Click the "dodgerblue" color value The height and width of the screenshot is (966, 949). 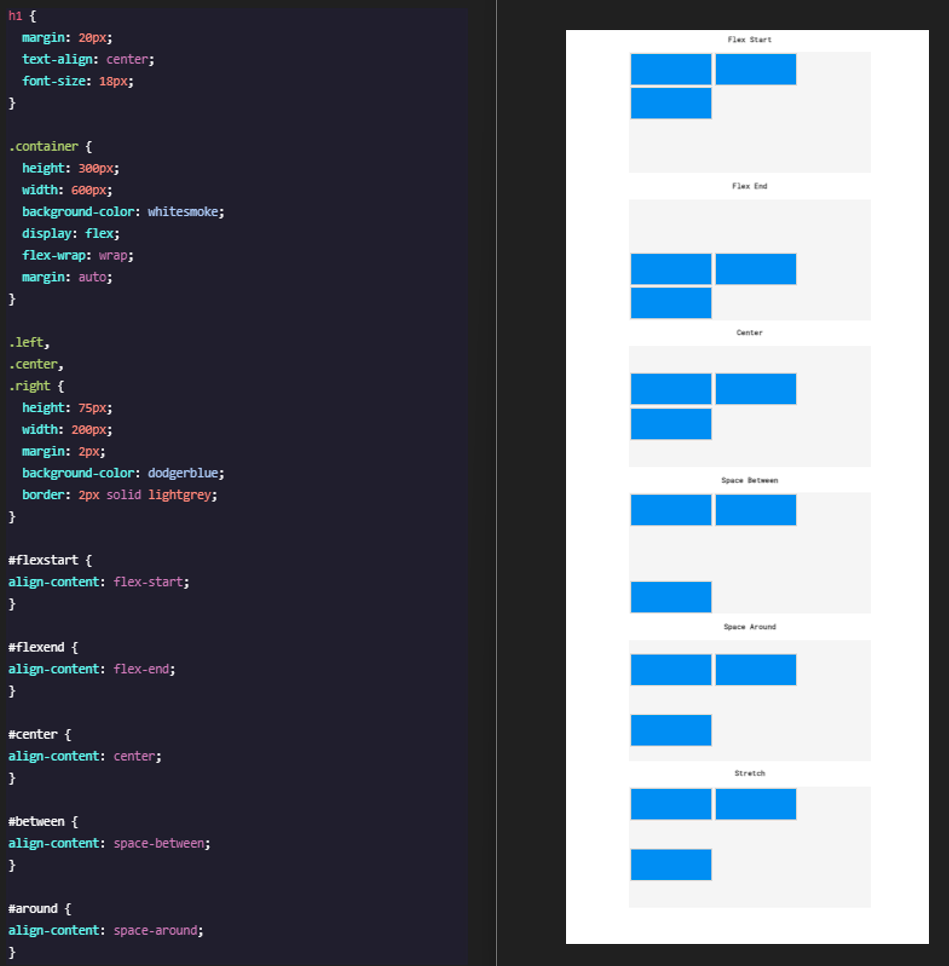(x=182, y=473)
